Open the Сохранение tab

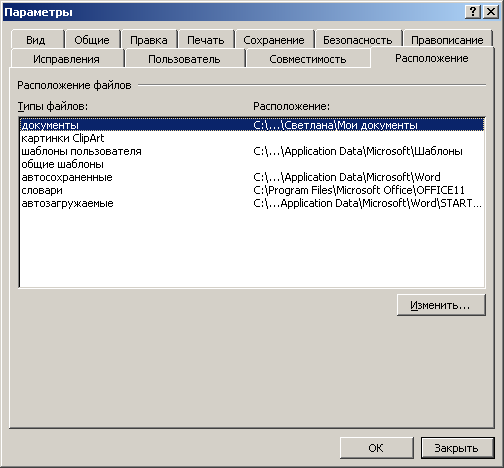click(x=274, y=39)
